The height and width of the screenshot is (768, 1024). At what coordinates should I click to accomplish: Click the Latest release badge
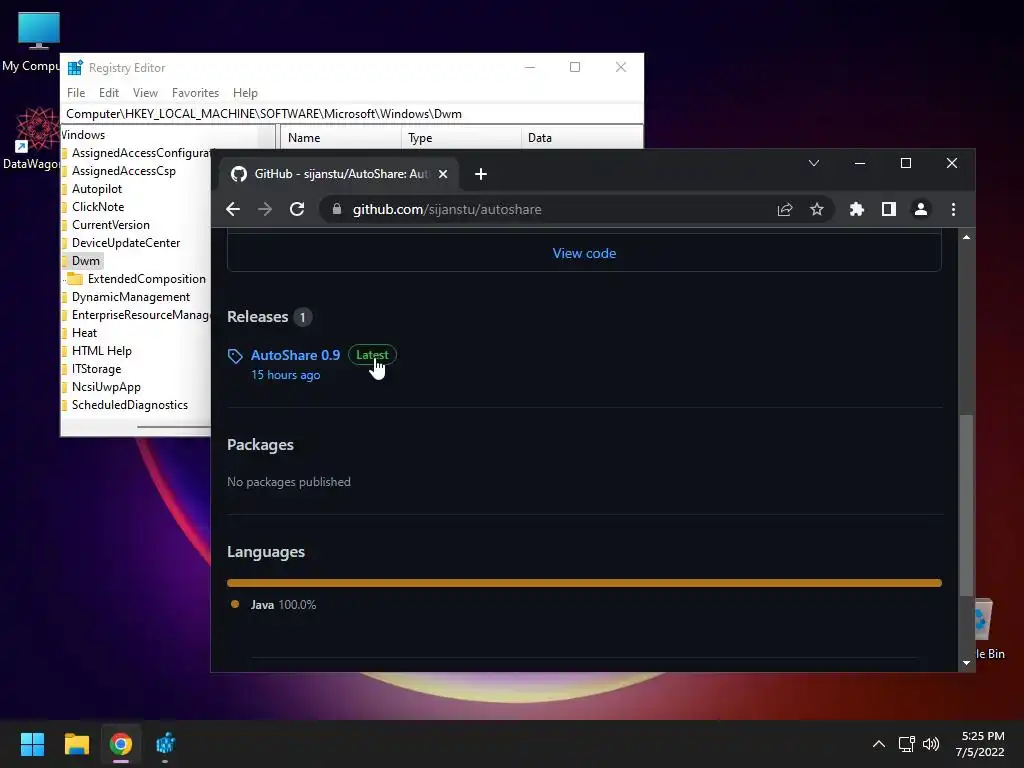tap(372, 355)
